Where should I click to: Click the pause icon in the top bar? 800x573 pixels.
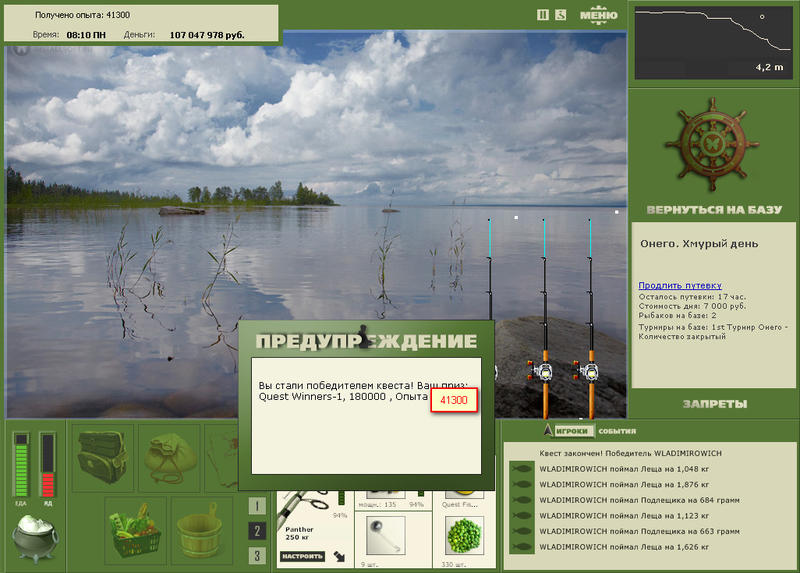[x=543, y=15]
